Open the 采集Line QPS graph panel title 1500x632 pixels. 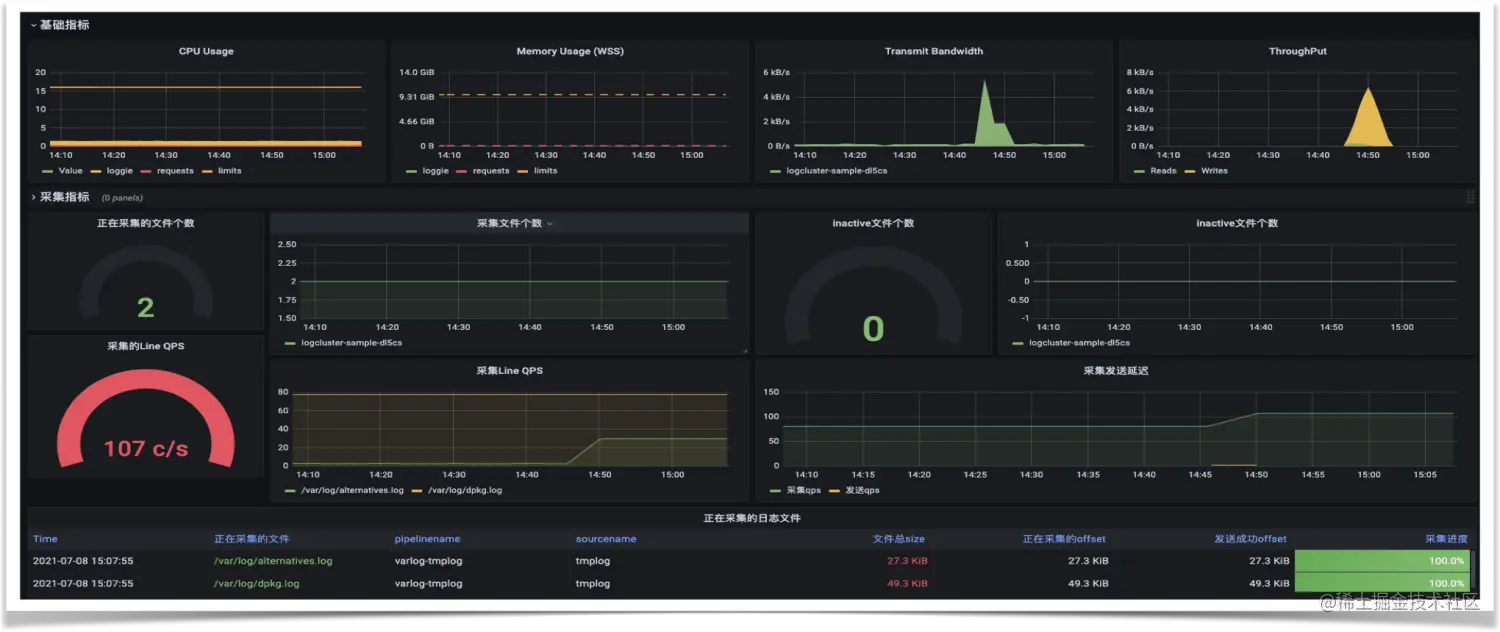tap(510, 371)
